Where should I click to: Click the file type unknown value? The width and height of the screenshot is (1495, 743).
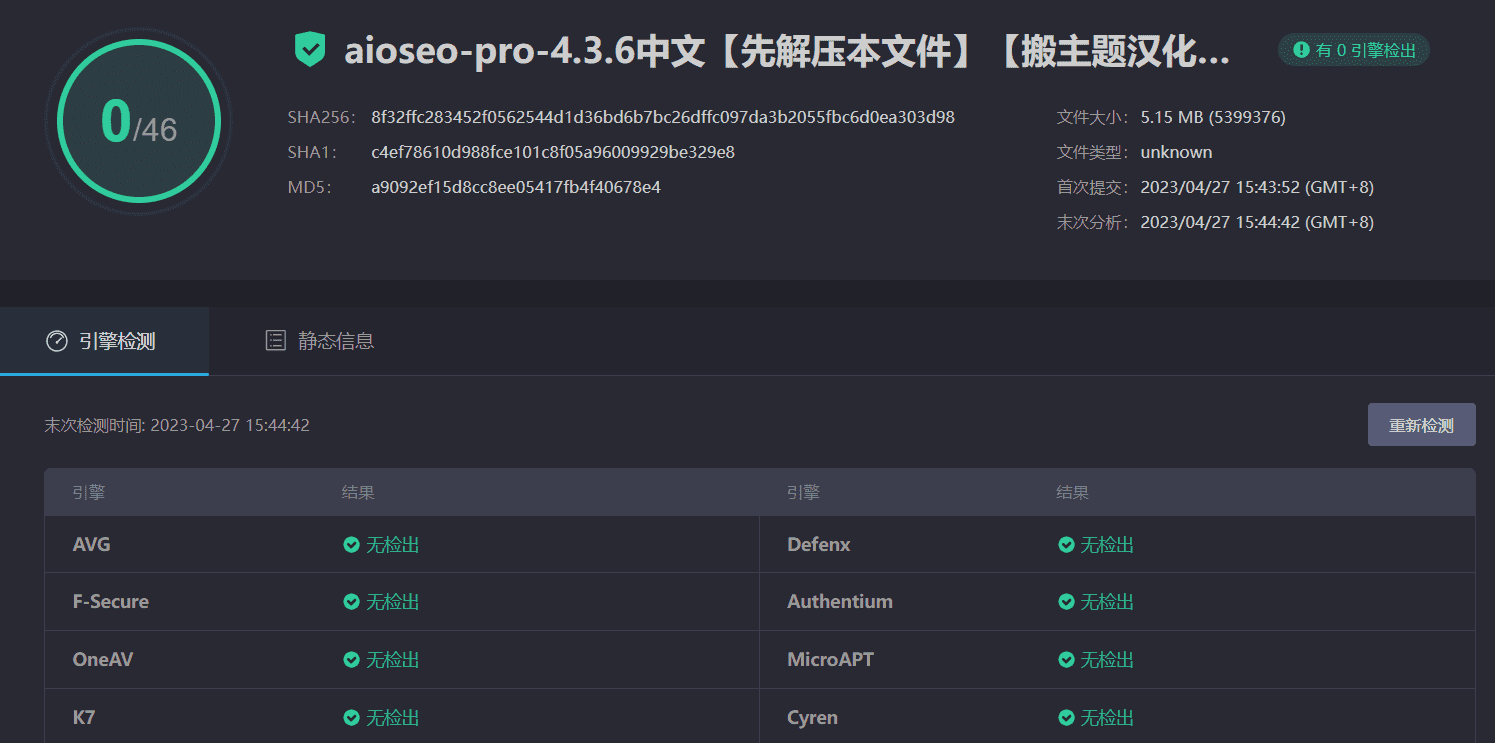pyautogui.click(x=1176, y=153)
